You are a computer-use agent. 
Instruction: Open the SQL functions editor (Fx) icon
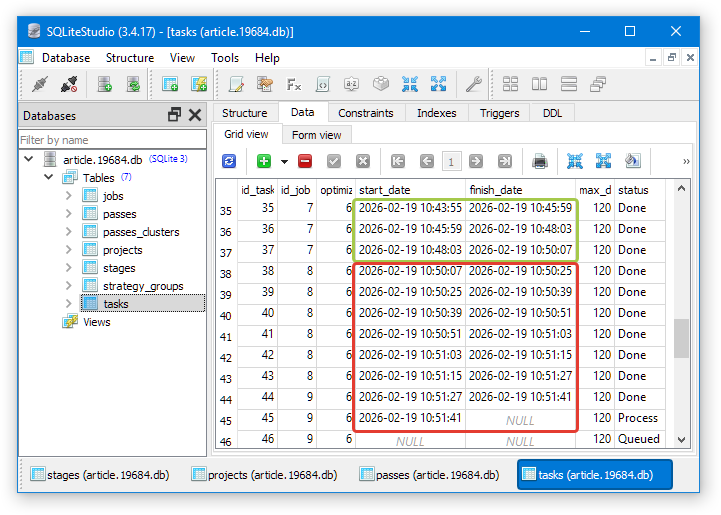click(294, 85)
